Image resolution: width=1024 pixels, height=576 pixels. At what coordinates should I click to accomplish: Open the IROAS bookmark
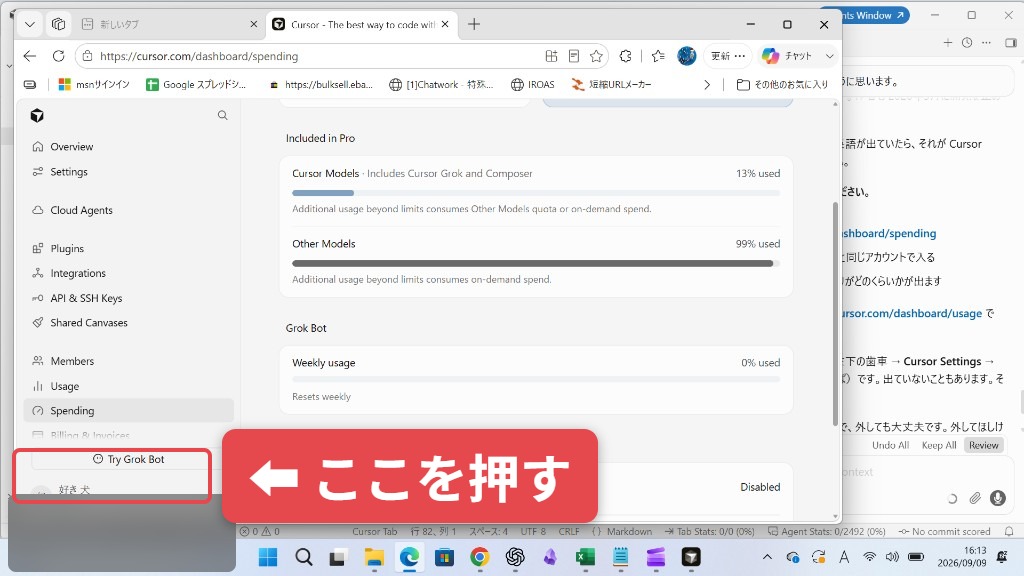532,84
